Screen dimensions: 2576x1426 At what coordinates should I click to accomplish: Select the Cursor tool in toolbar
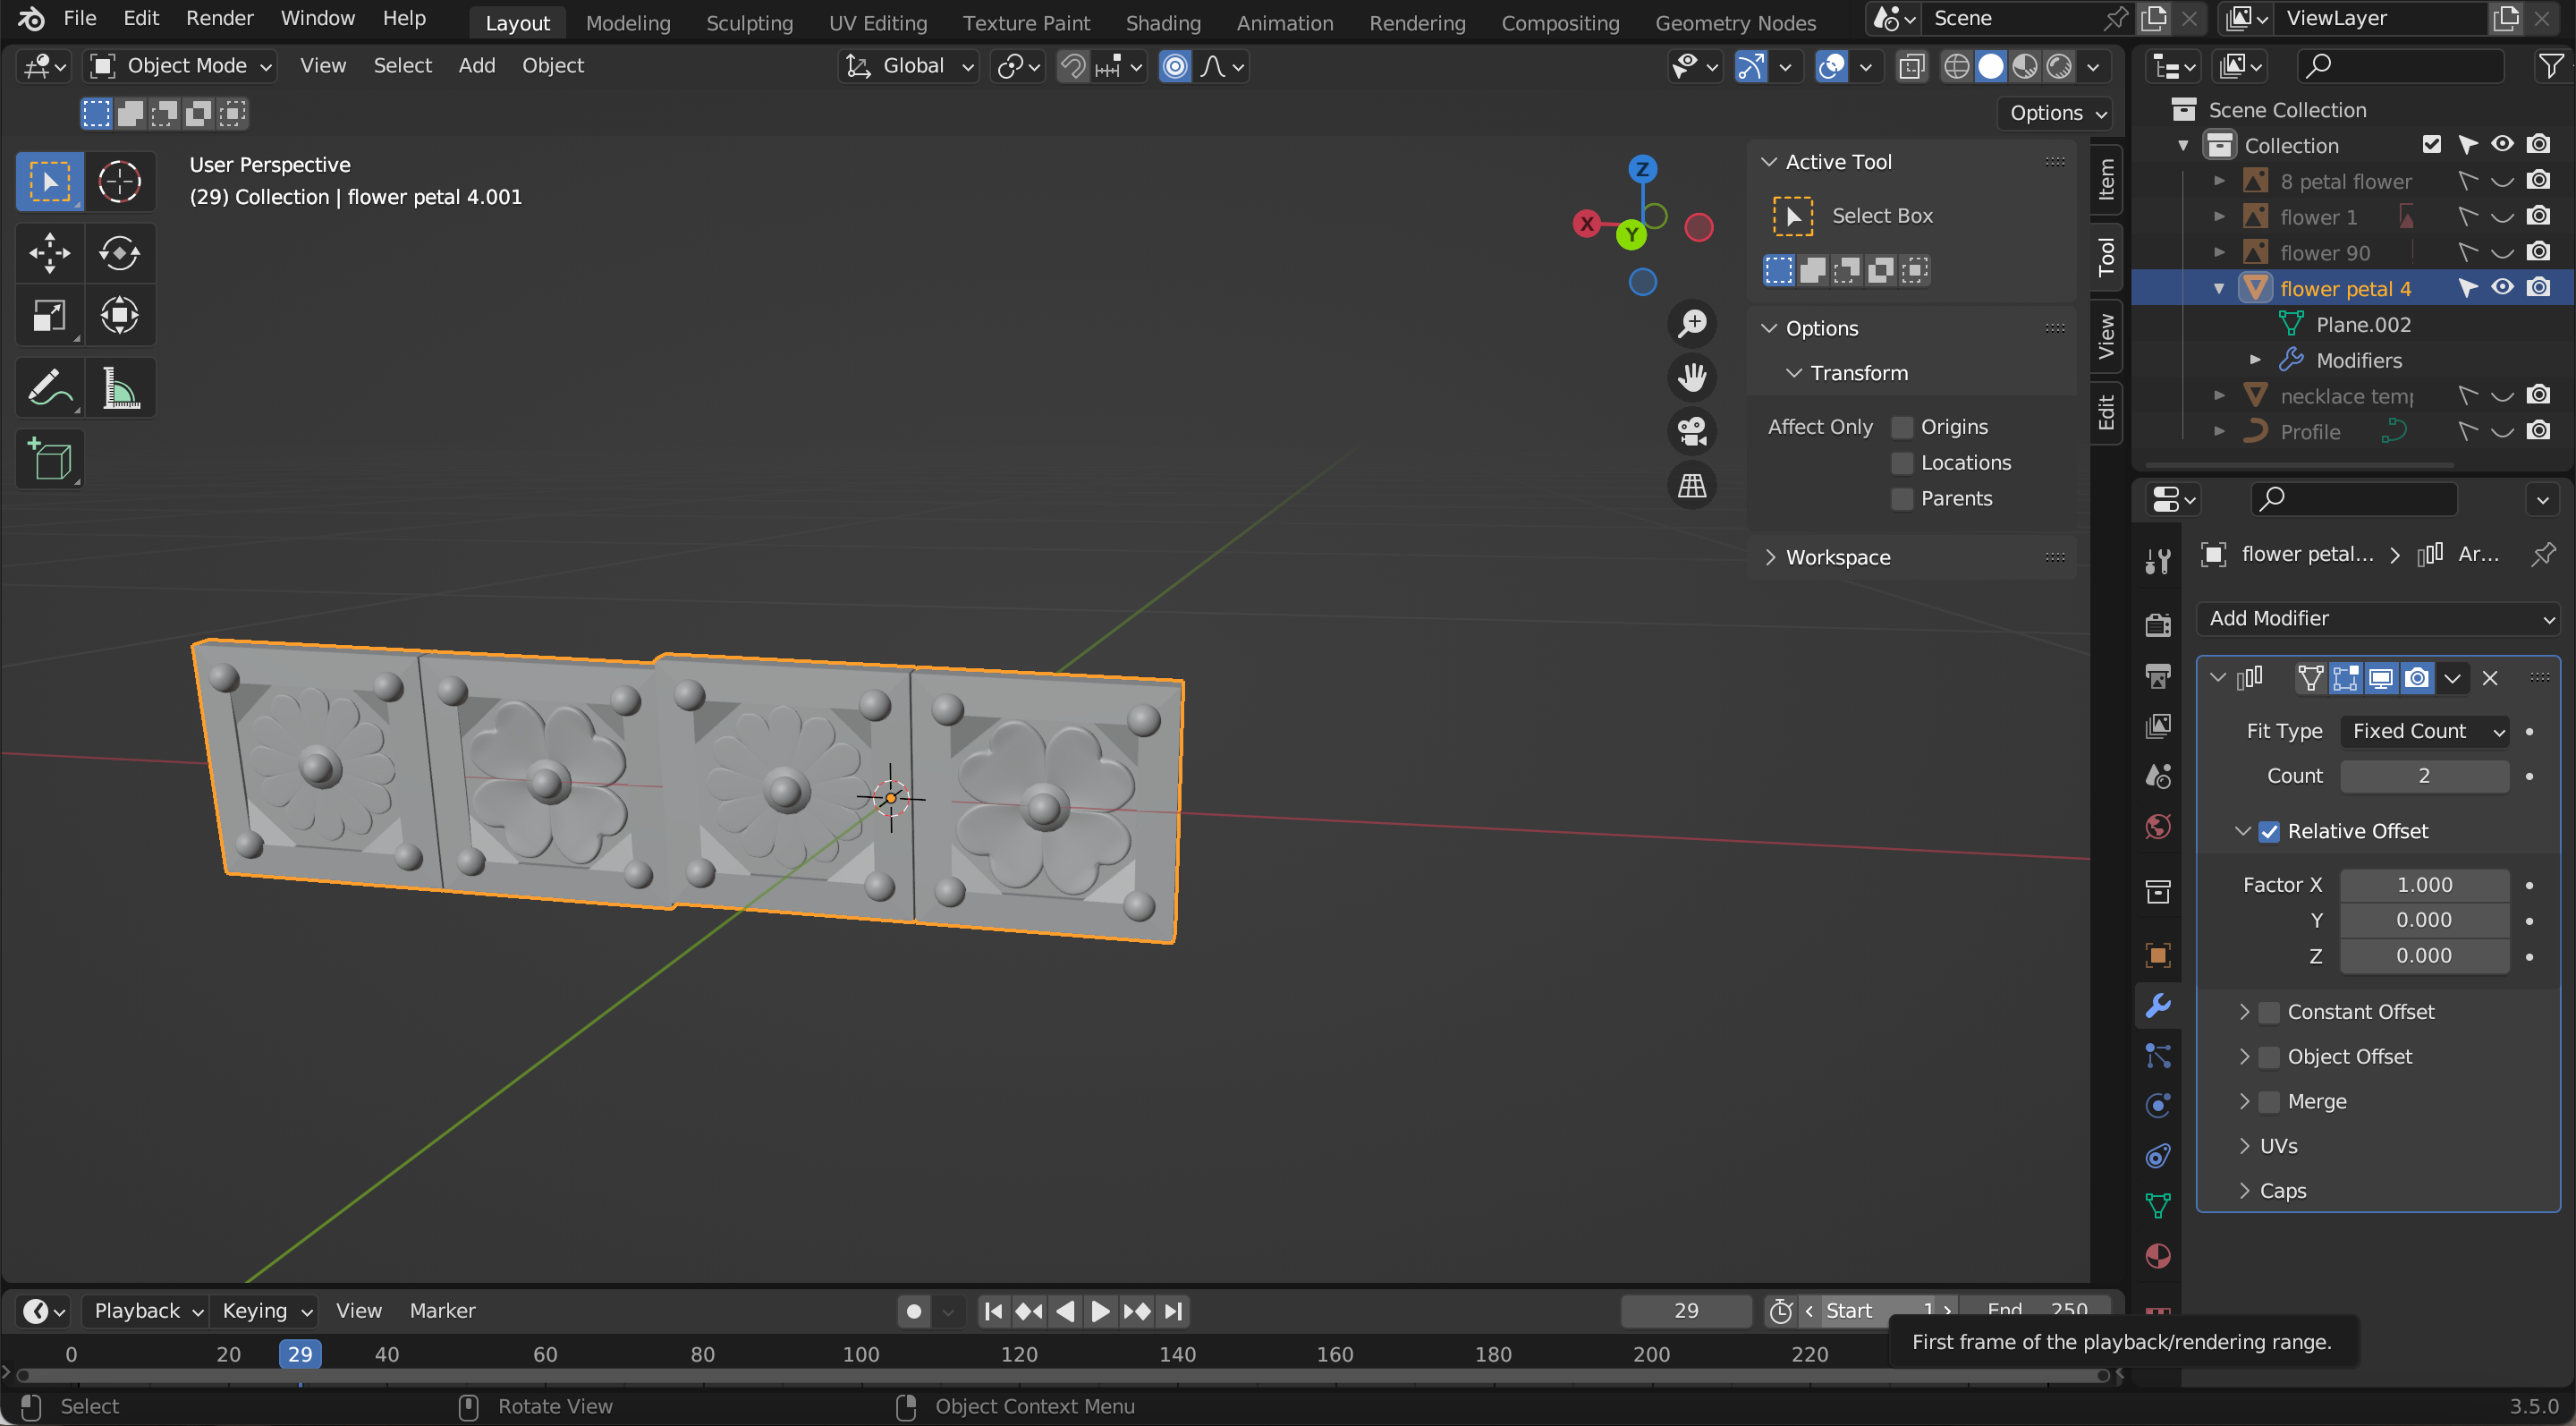[119, 181]
